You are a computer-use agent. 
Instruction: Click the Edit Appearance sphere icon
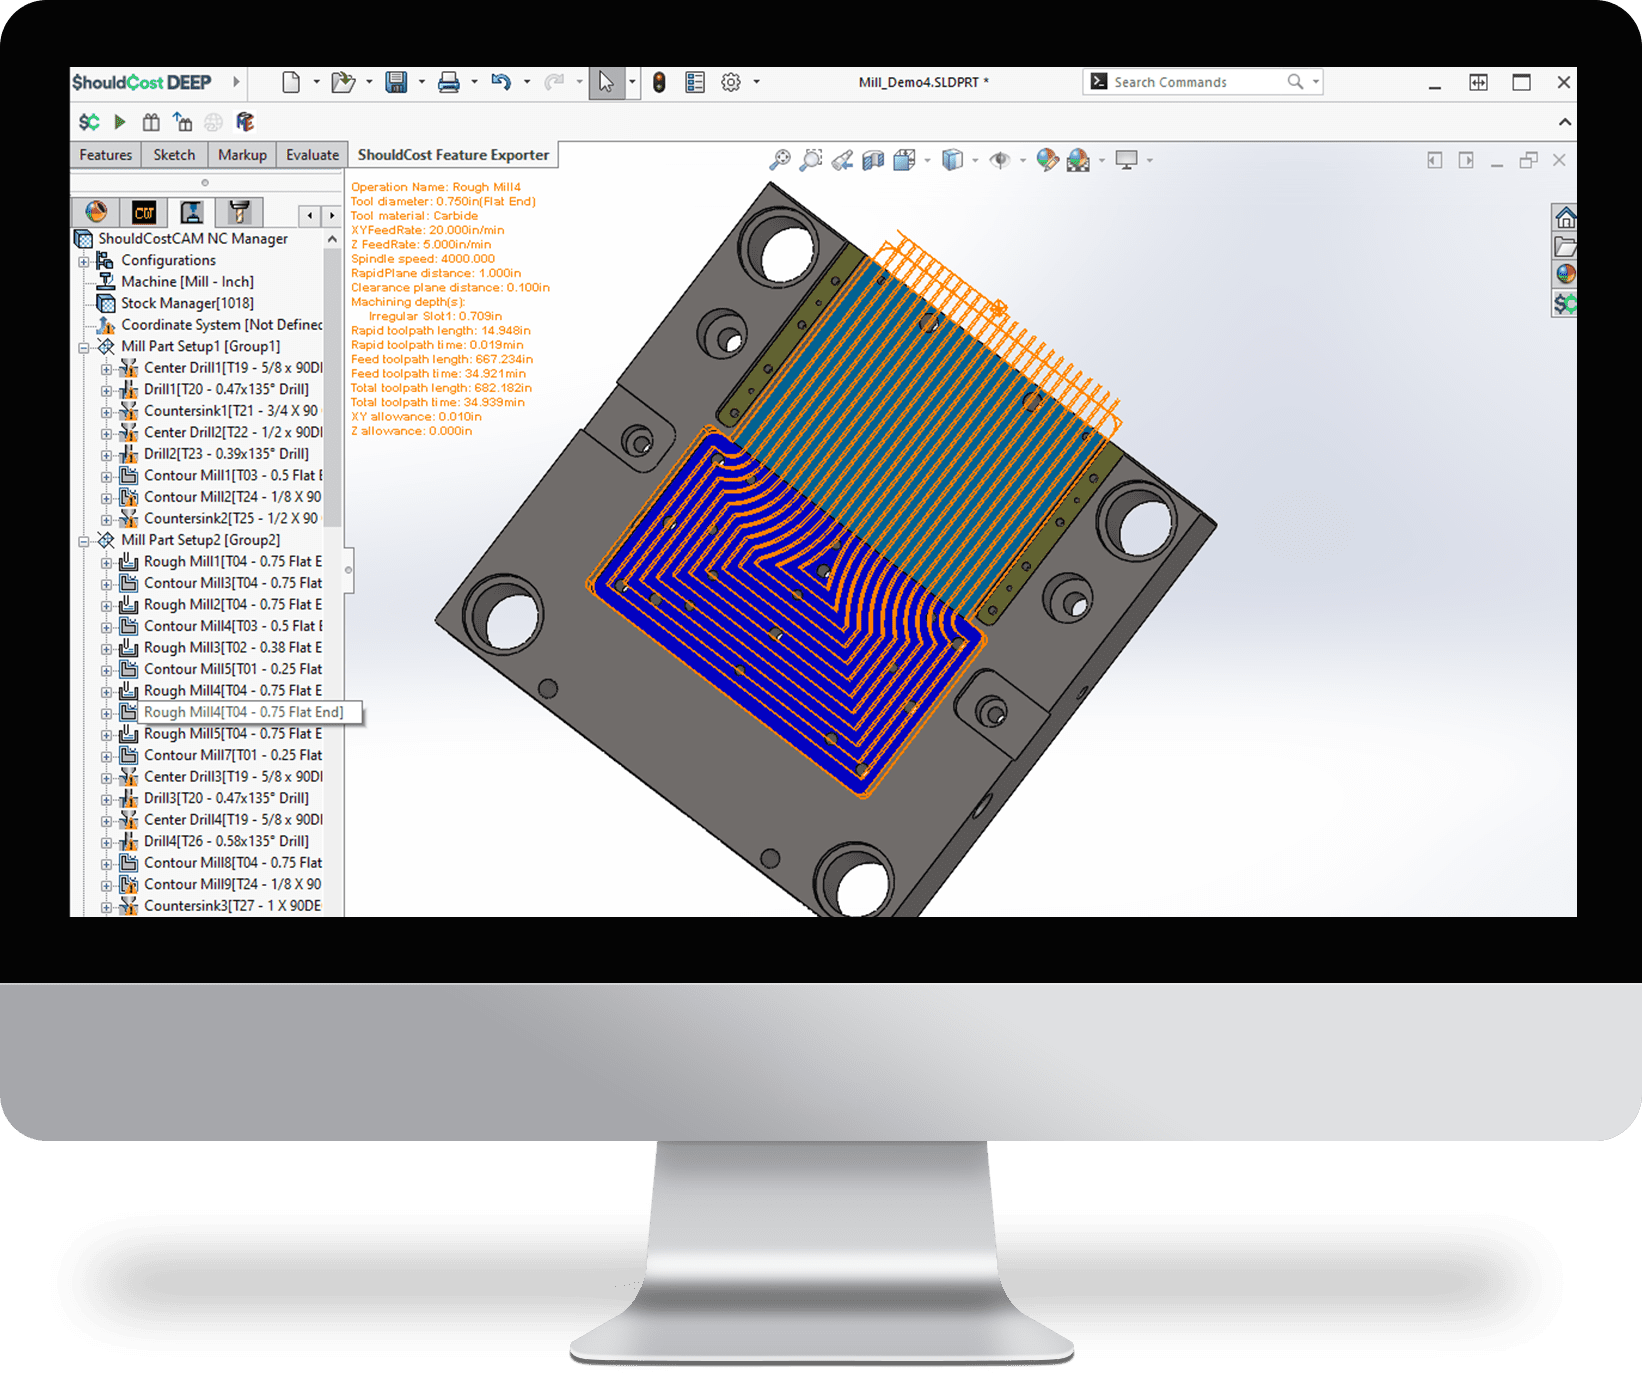point(1047,160)
